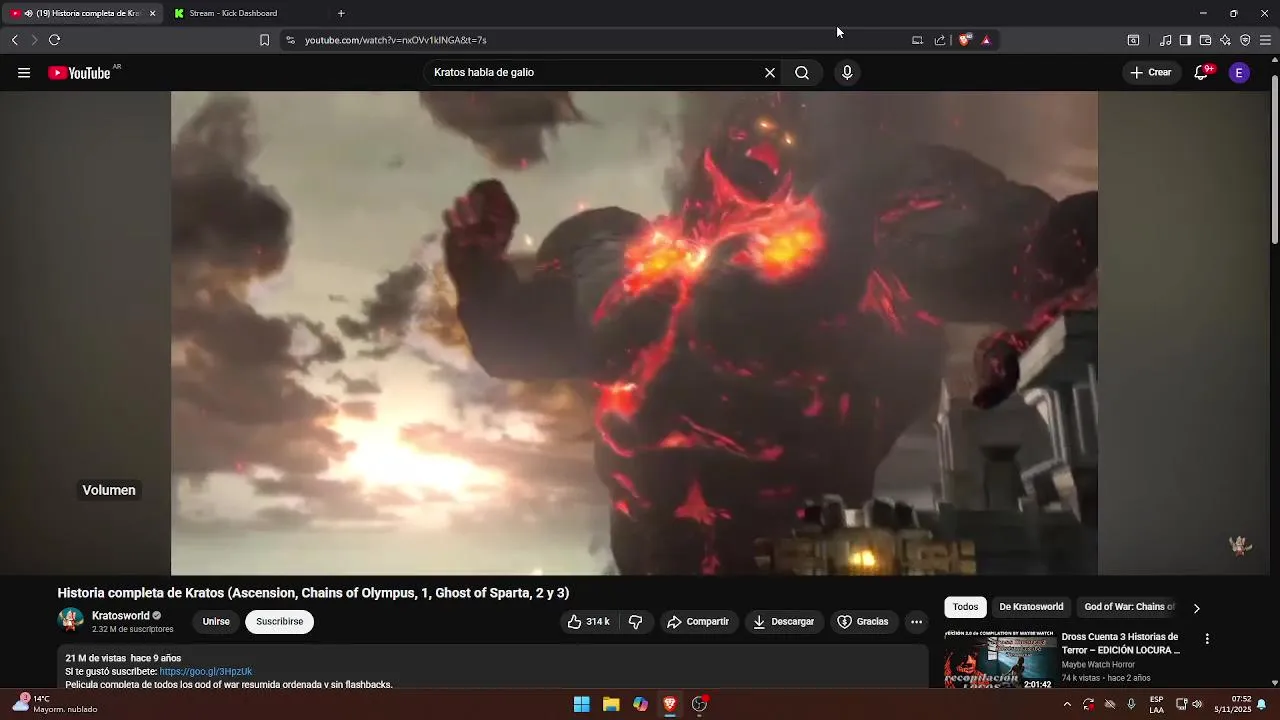Viewport: 1280px width, 720px height.
Task: Run search with magnifier button
Action: 802,73
